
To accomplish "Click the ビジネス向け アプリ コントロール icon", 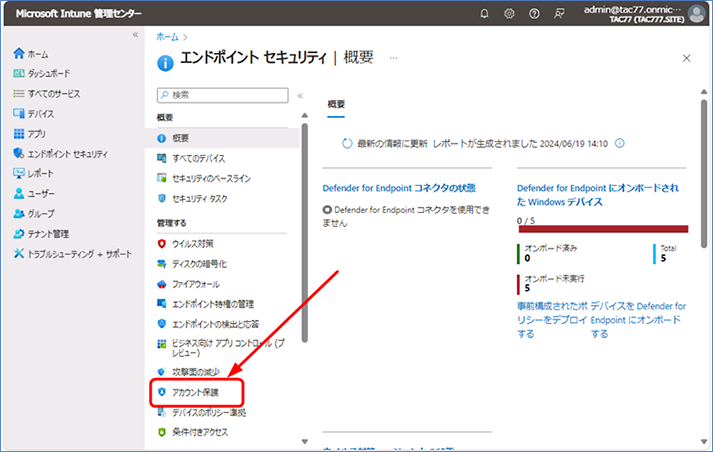I will pyautogui.click(x=161, y=344).
